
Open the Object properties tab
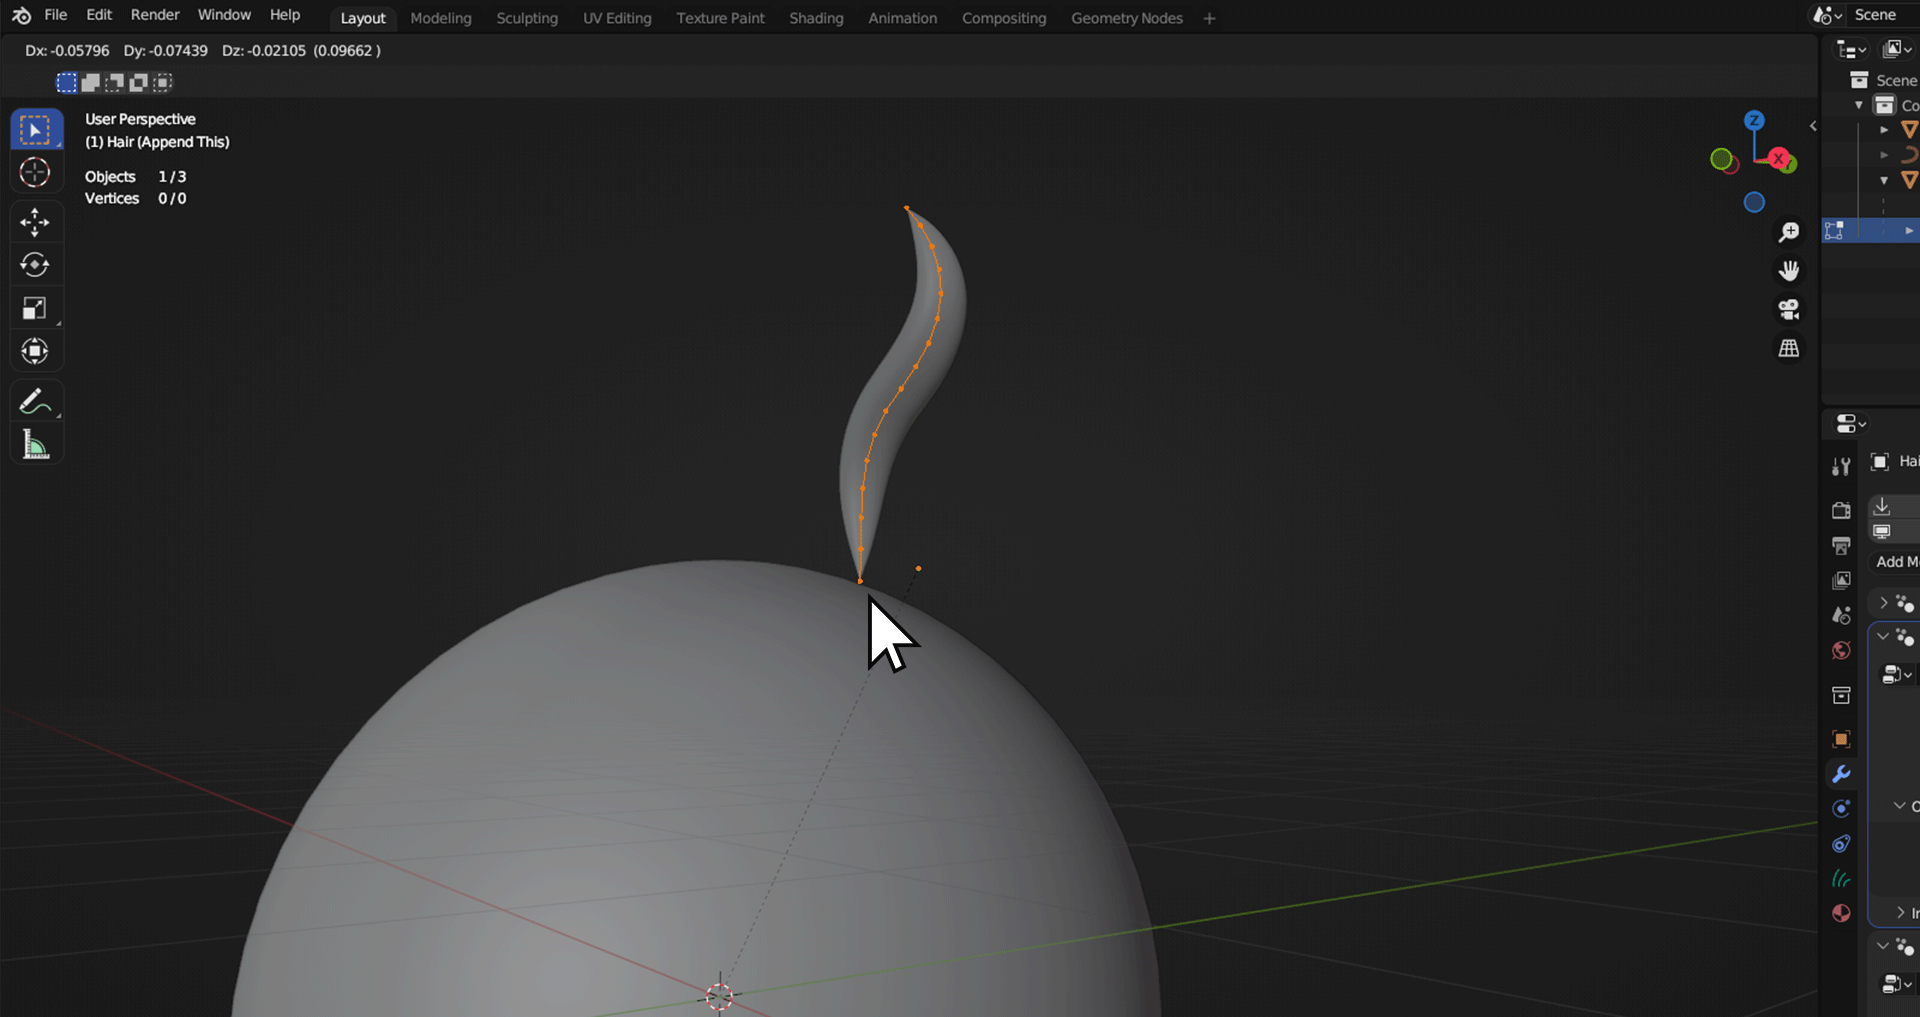tap(1841, 739)
